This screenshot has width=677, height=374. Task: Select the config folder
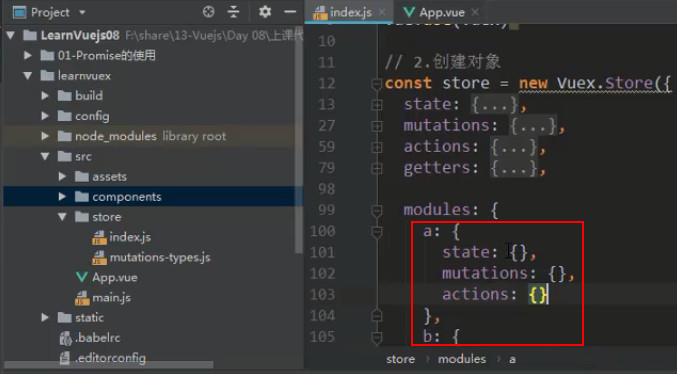click(92, 116)
